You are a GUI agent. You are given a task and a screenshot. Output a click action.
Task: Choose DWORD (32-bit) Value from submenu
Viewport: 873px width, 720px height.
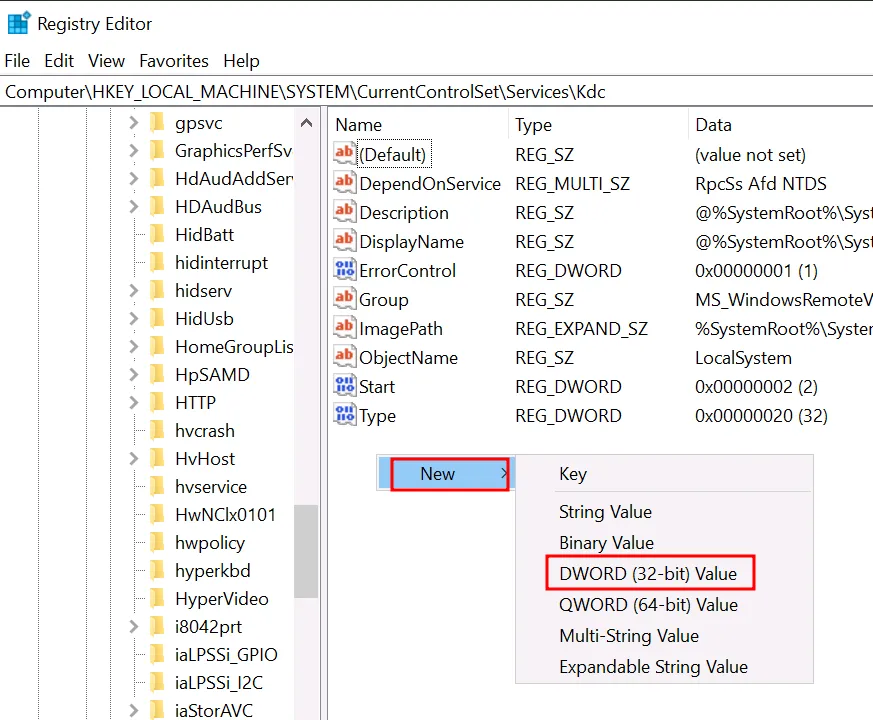click(x=648, y=574)
